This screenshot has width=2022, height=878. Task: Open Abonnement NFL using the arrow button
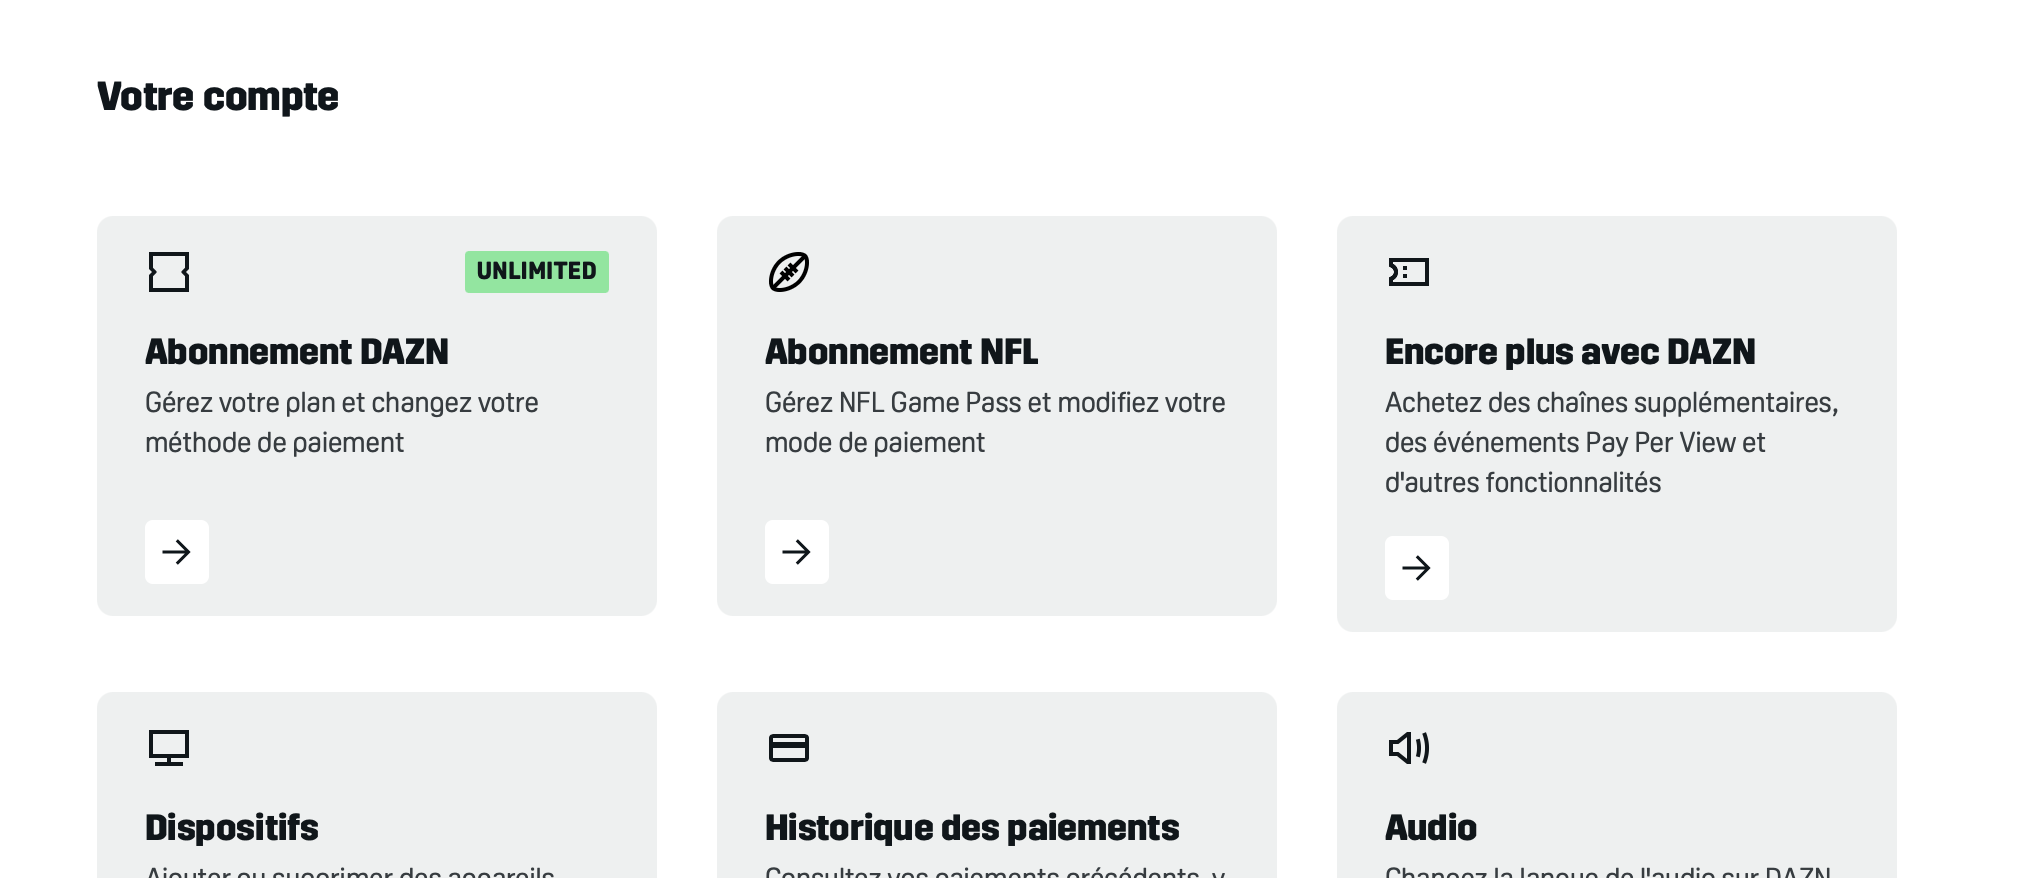pyautogui.click(x=797, y=552)
